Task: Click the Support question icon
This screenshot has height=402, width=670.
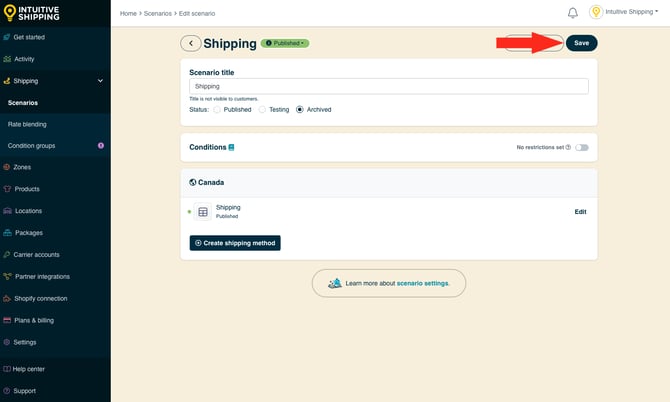Action: pyautogui.click(x=6, y=391)
